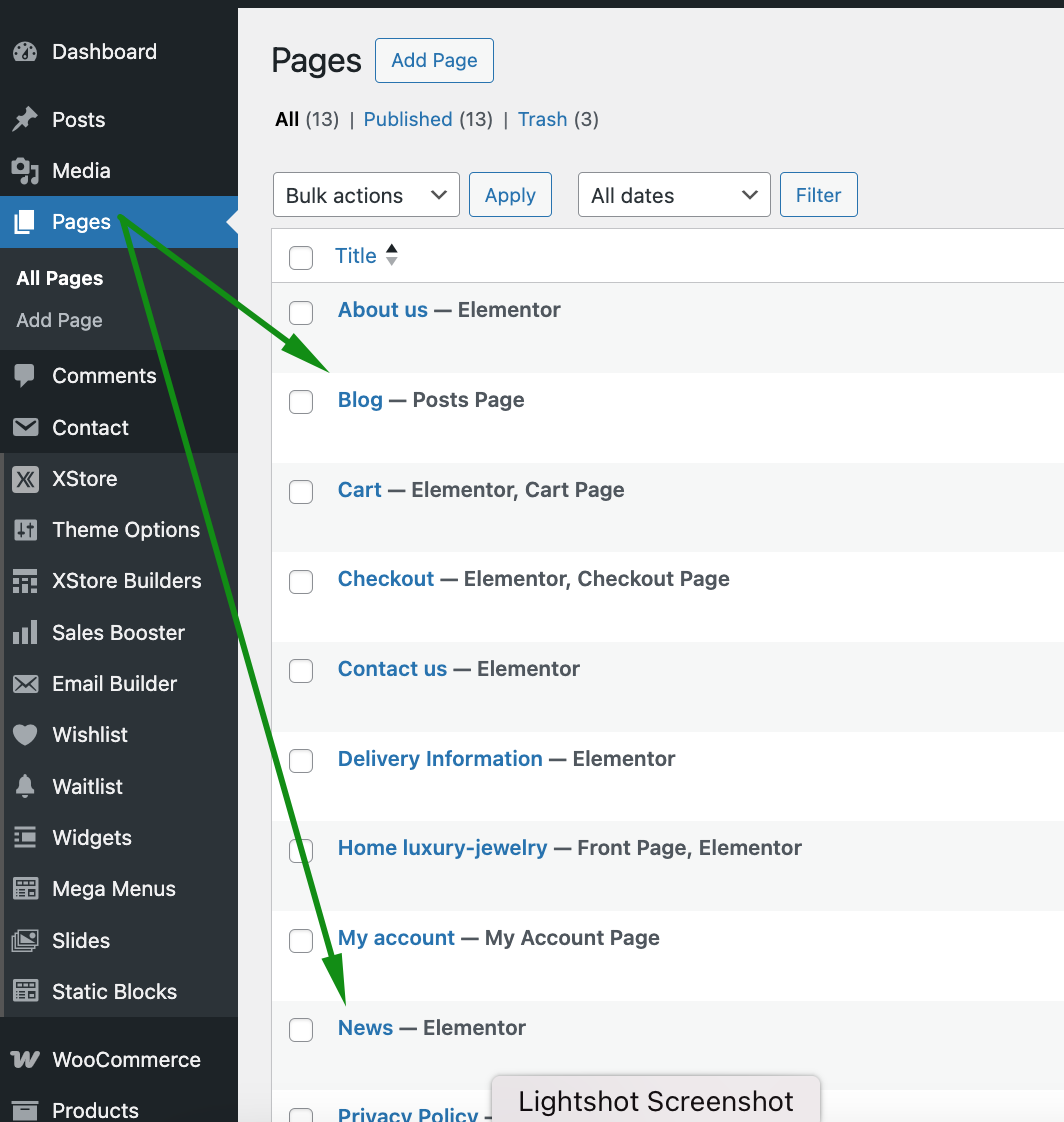Open the Delivery Information page link
The image size is (1064, 1122).
coord(441,759)
